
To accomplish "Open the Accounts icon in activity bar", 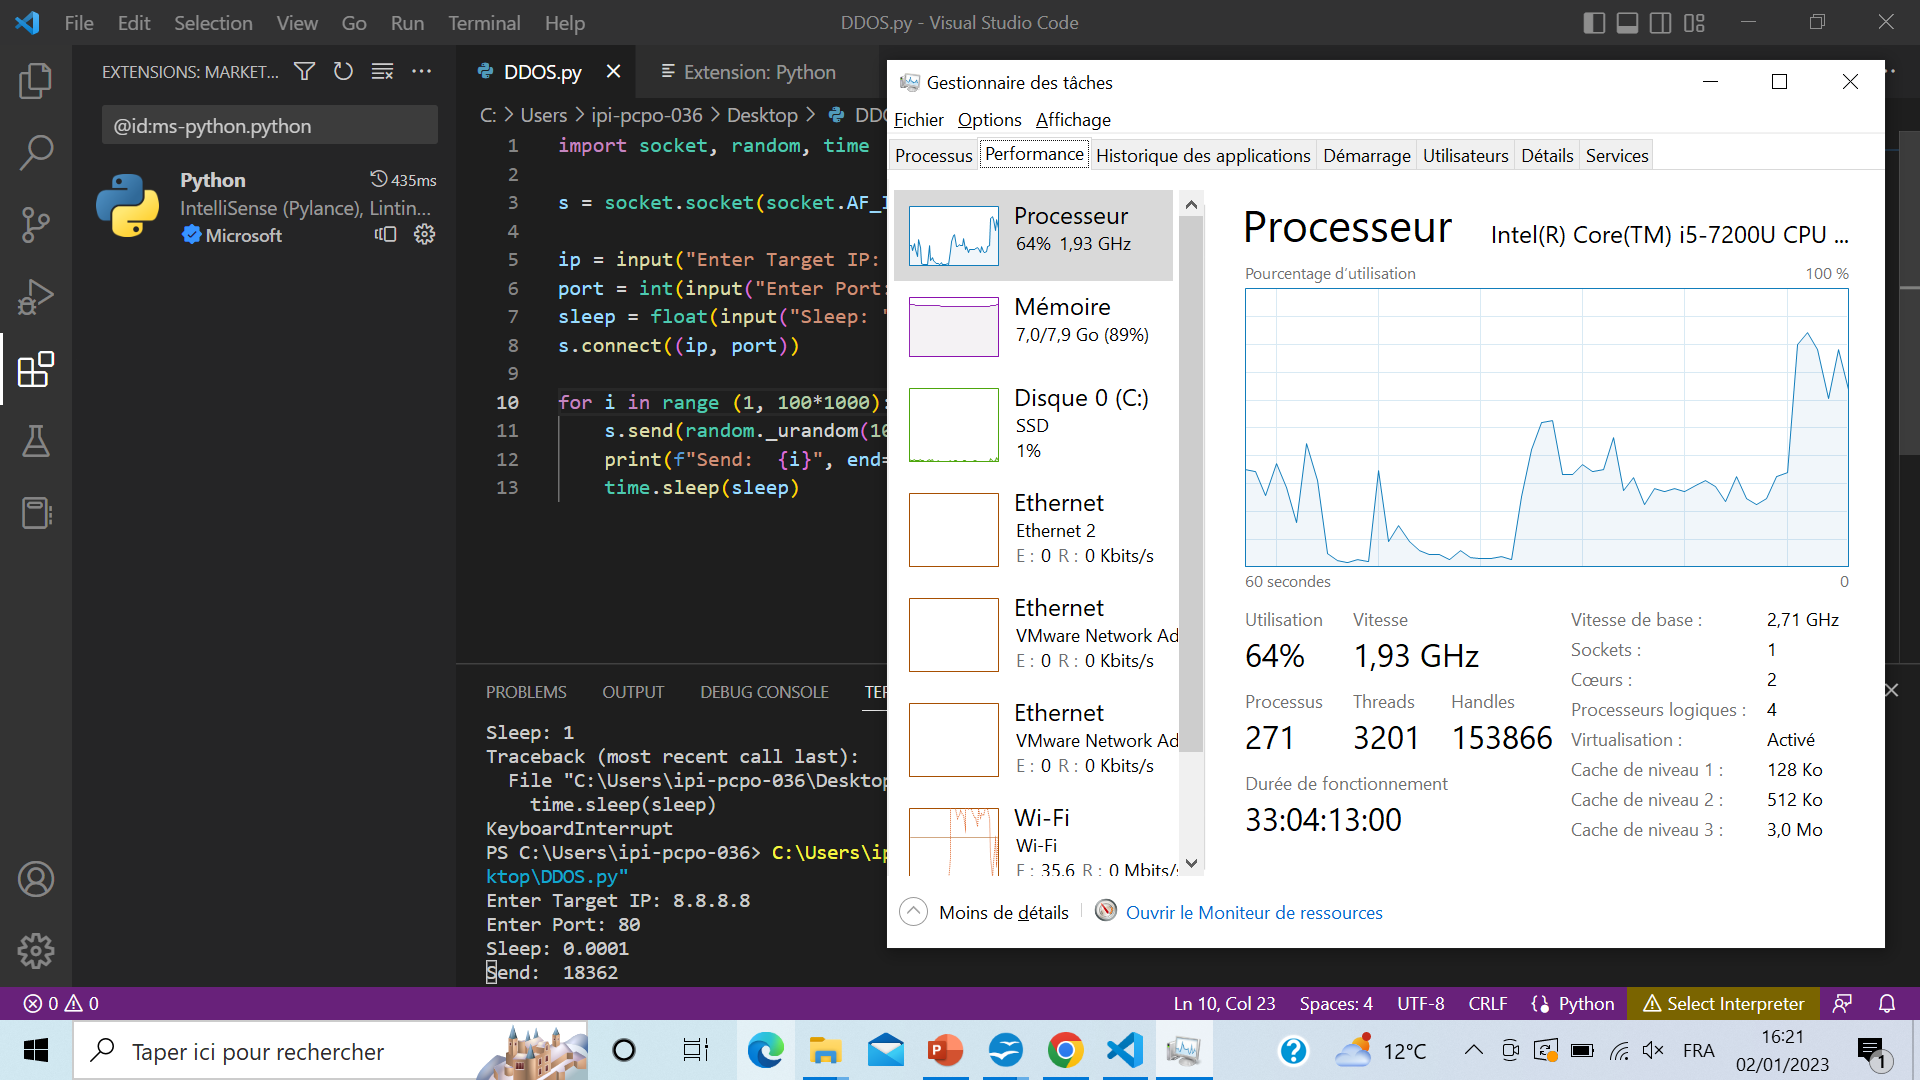I will coord(36,879).
